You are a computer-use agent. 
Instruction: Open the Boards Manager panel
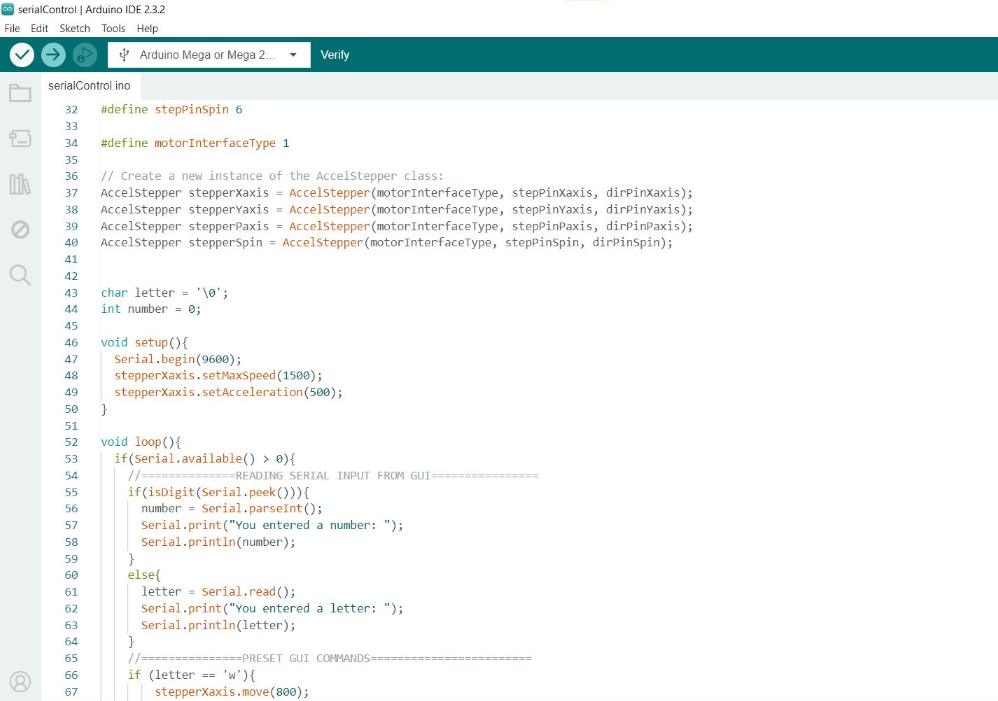pyautogui.click(x=20, y=138)
